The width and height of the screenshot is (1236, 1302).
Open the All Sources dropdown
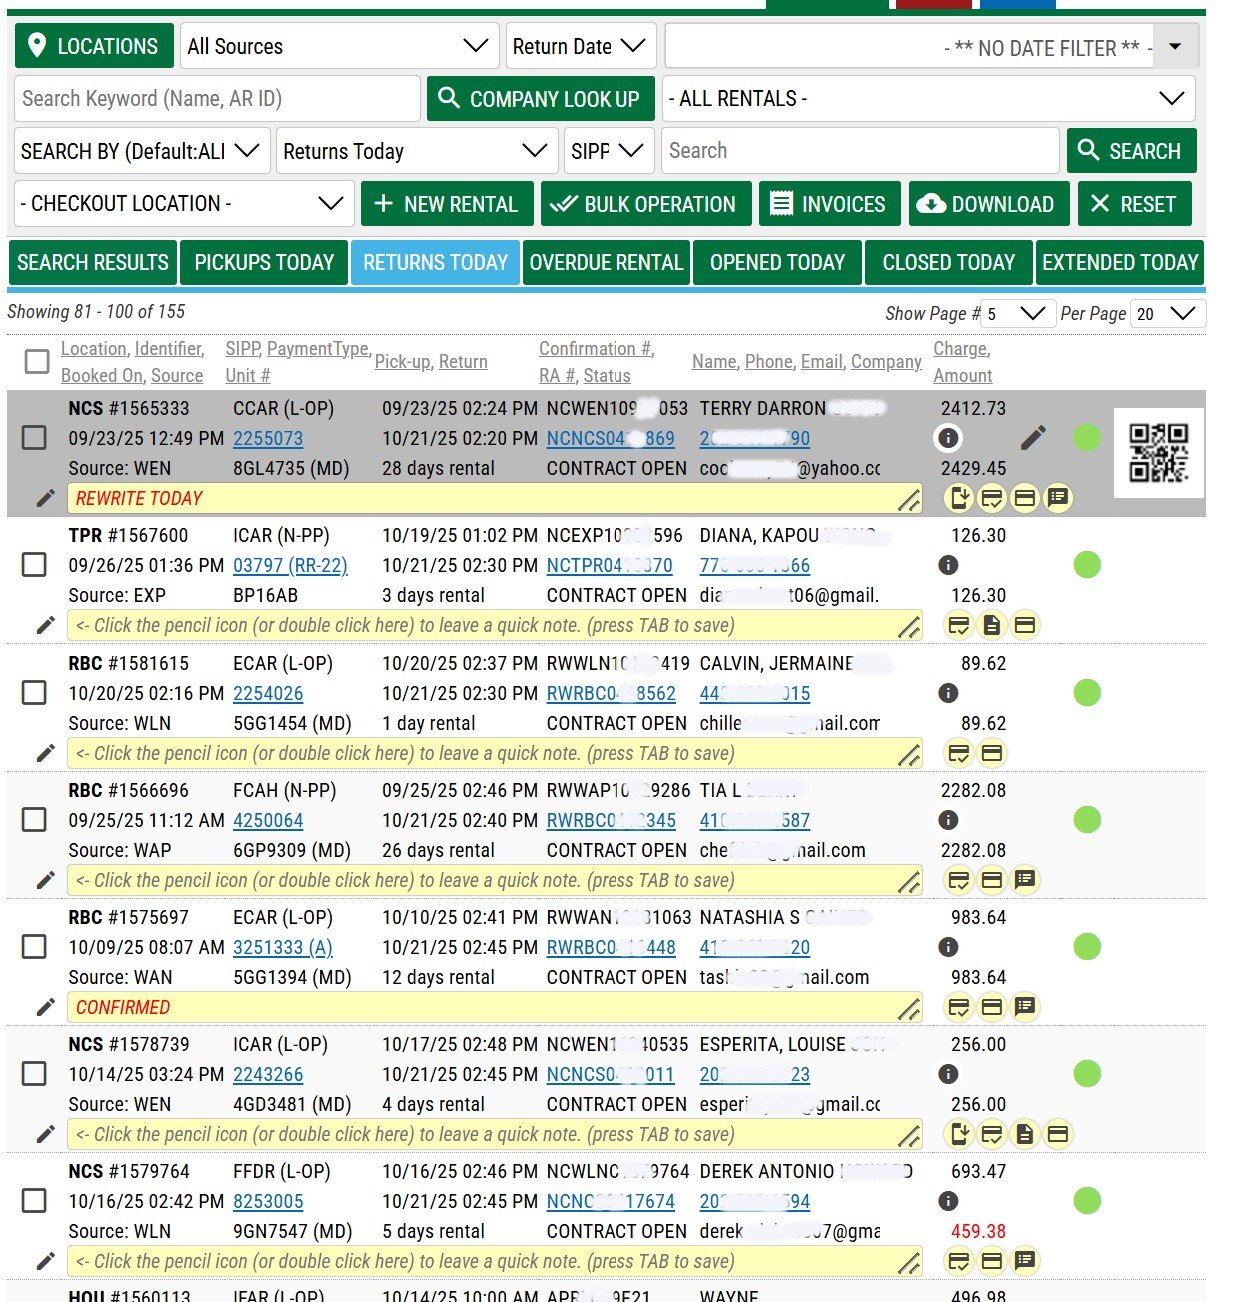[338, 46]
